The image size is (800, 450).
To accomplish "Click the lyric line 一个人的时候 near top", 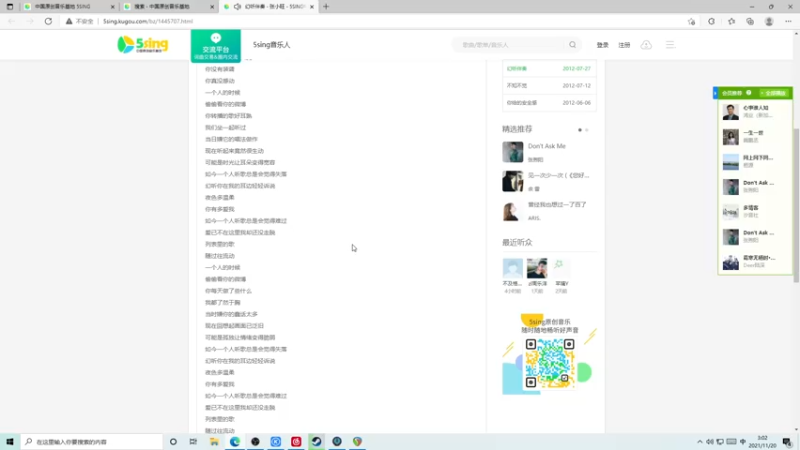I will [222, 92].
